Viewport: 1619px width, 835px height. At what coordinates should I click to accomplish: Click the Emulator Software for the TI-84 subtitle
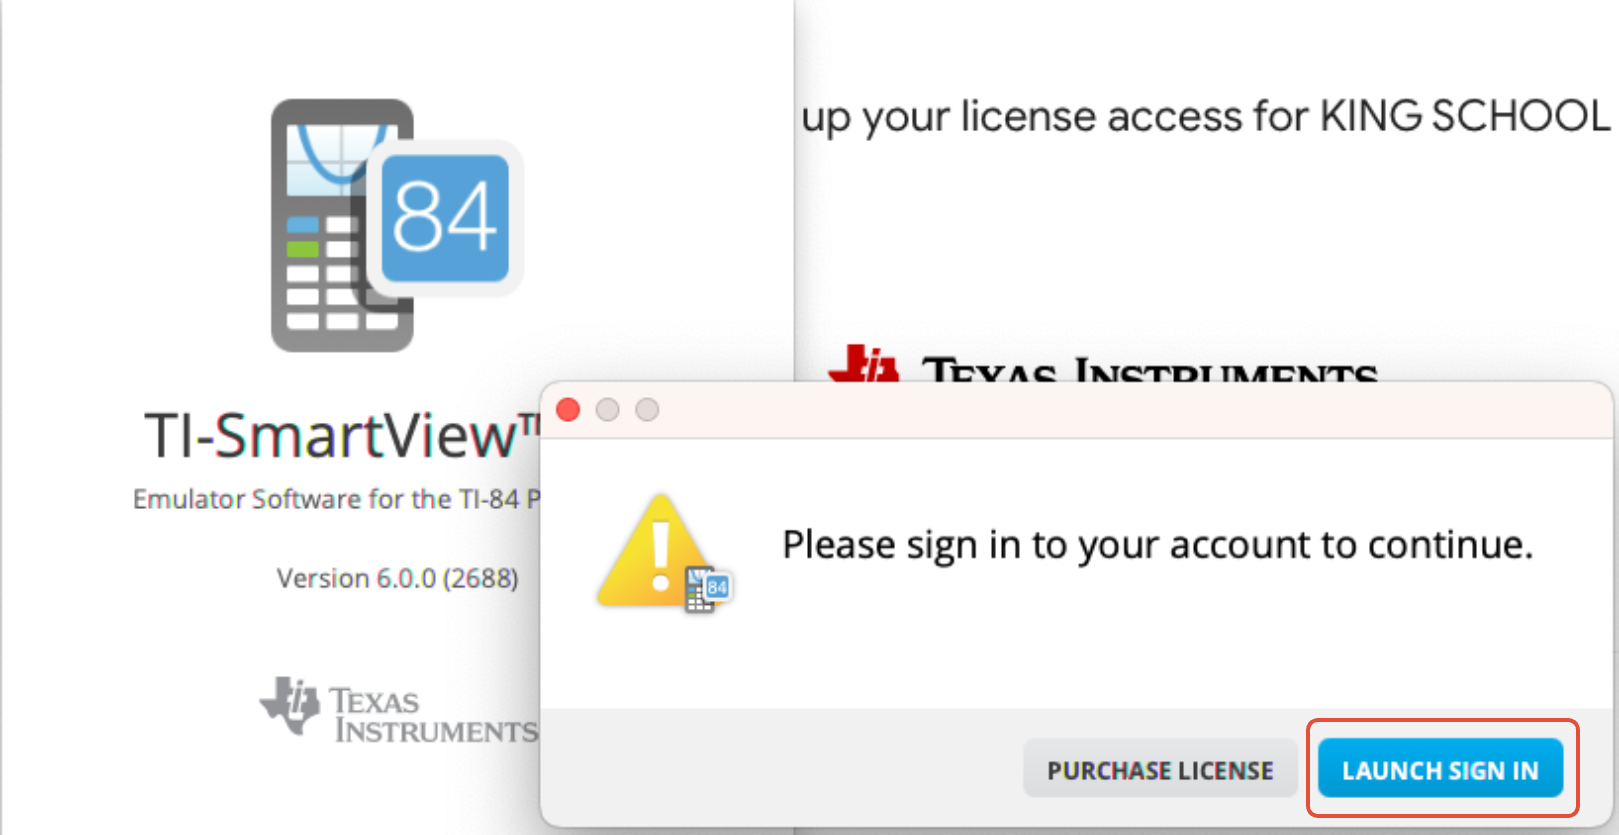click(x=337, y=498)
